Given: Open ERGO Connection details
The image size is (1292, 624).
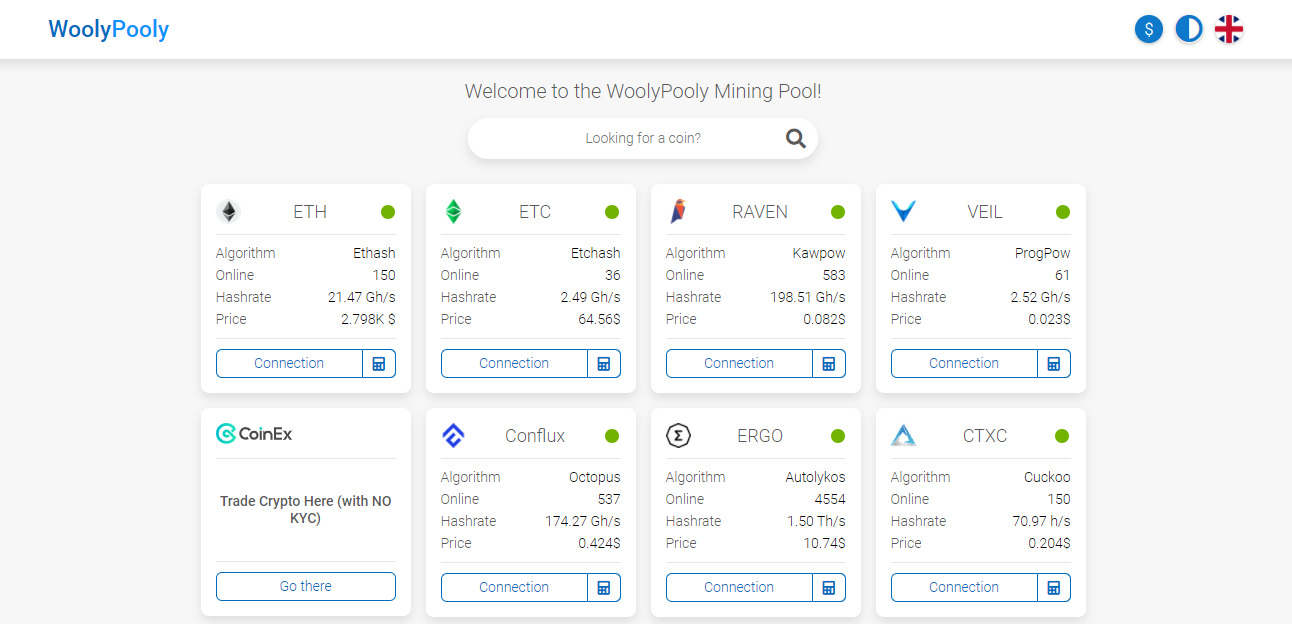Looking at the screenshot, I should [x=739, y=587].
